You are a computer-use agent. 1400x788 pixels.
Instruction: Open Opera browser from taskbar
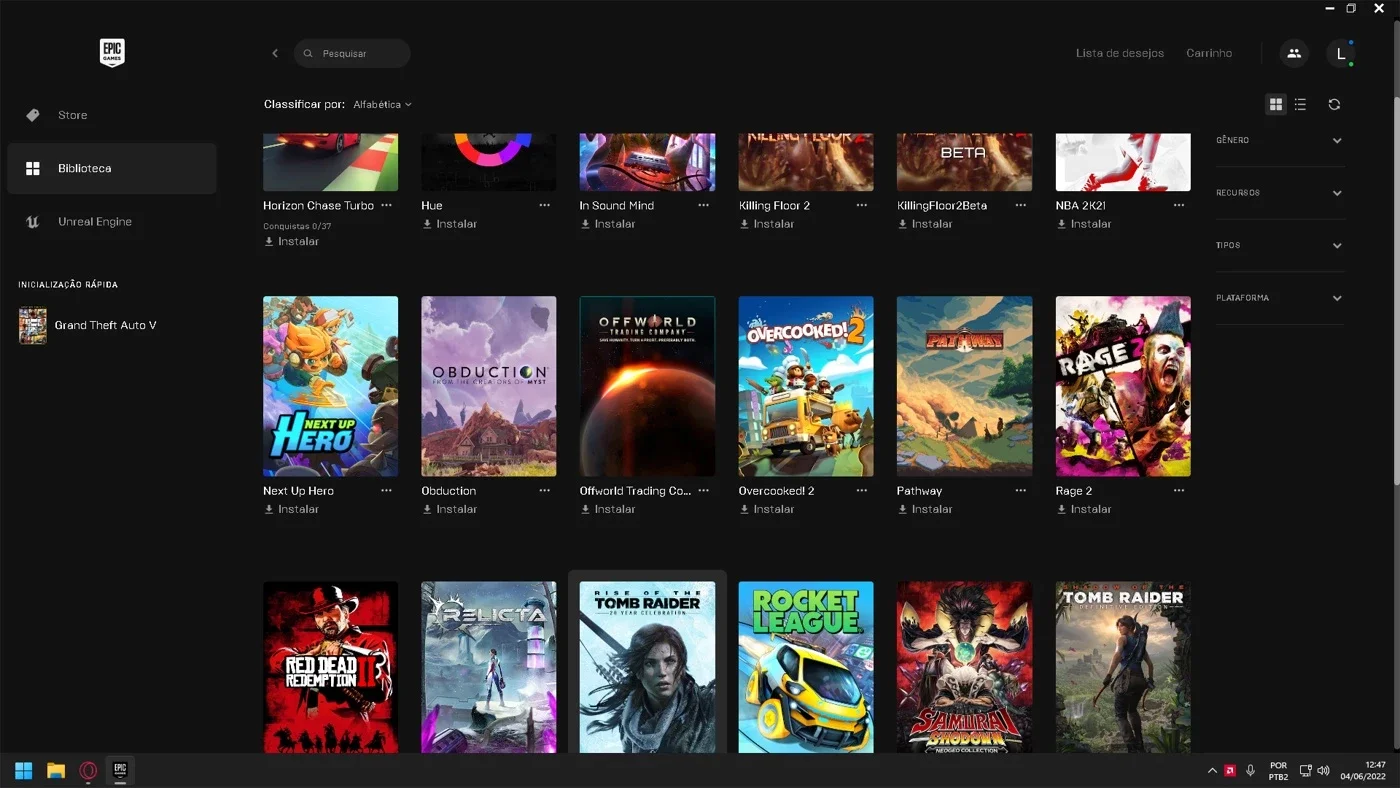point(88,770)
